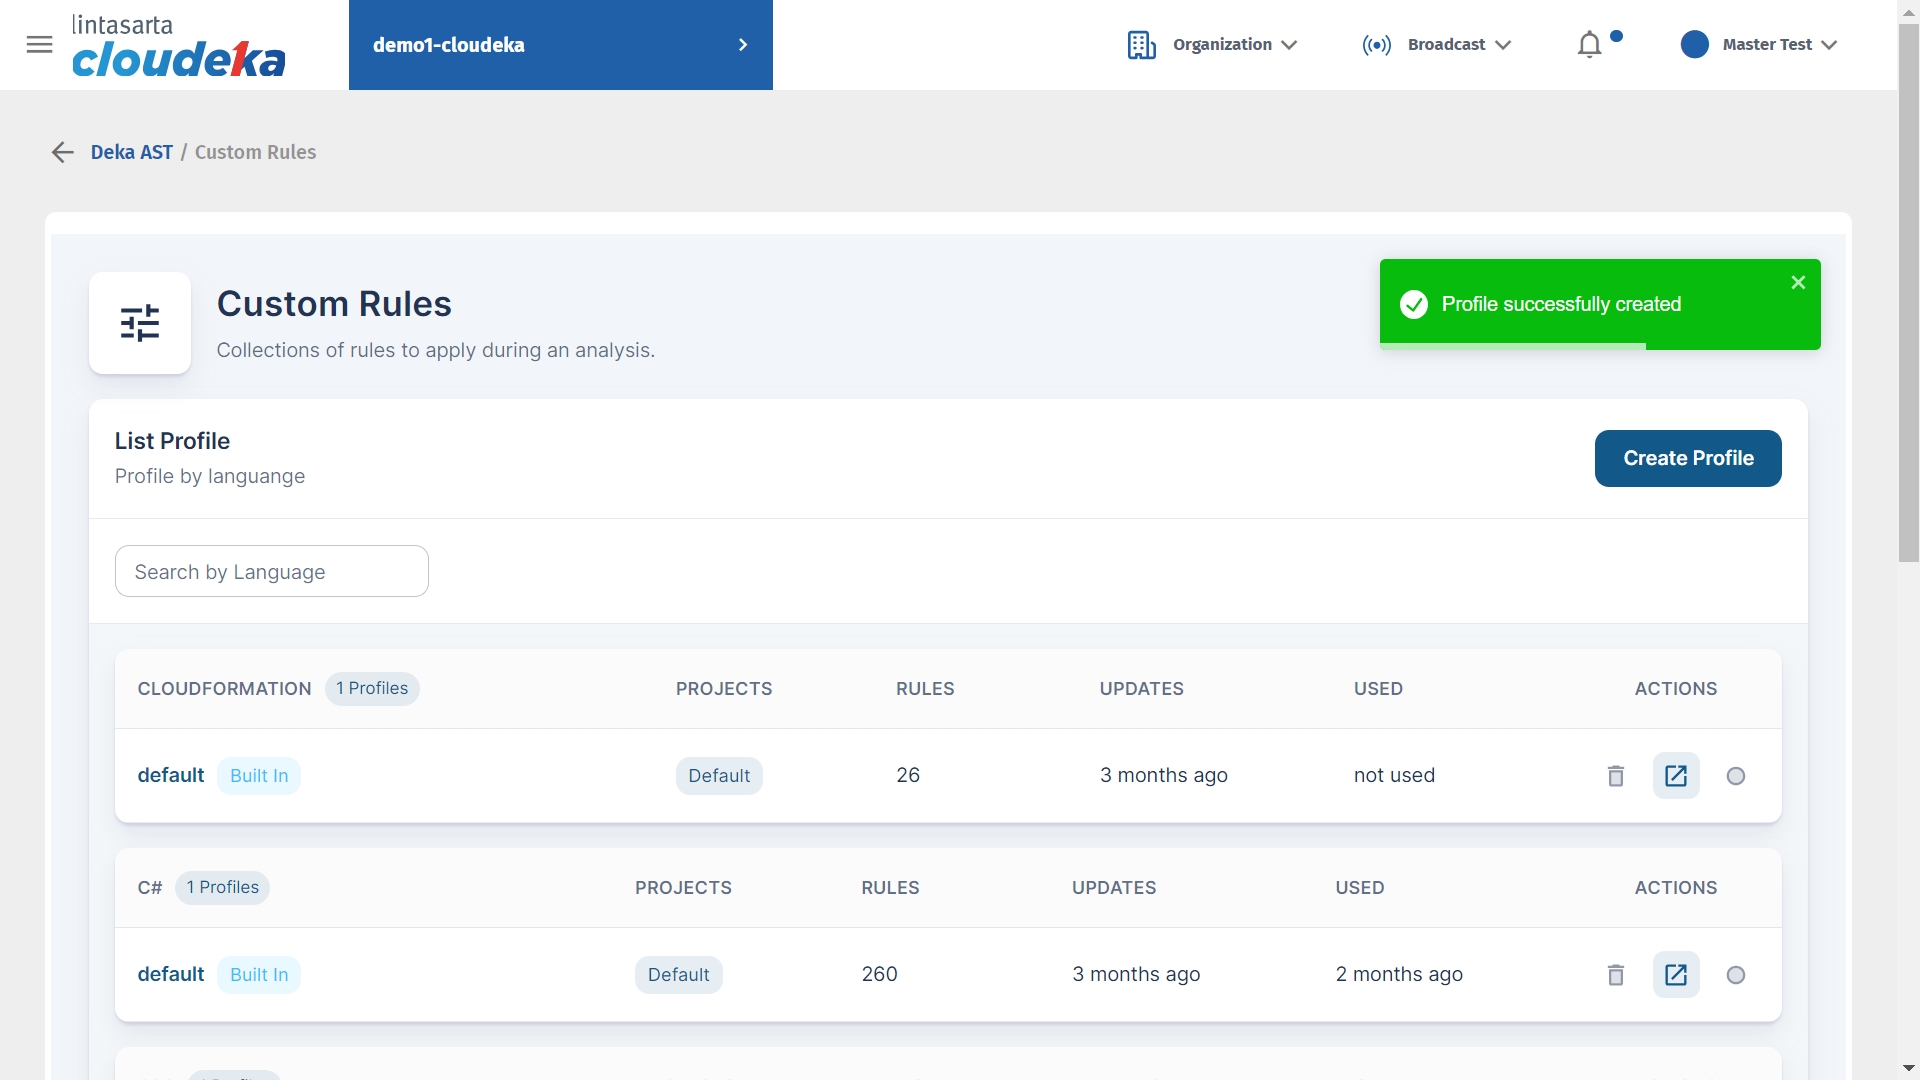Delete the CloudFormation default profile
Image resolution: width=1920 pixels, height=1080 pixels.
click(1615, 776)
